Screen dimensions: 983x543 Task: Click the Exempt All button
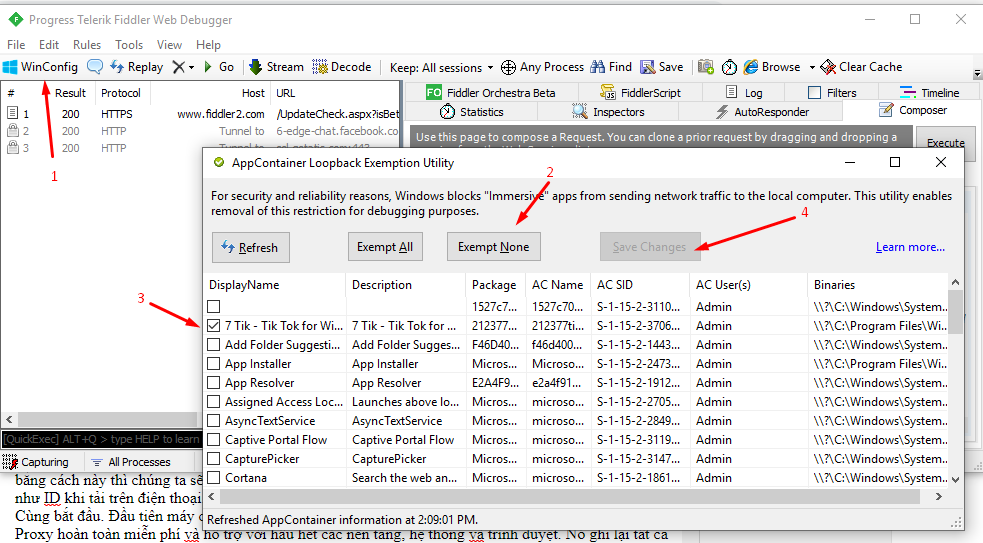tap(385, 247)
